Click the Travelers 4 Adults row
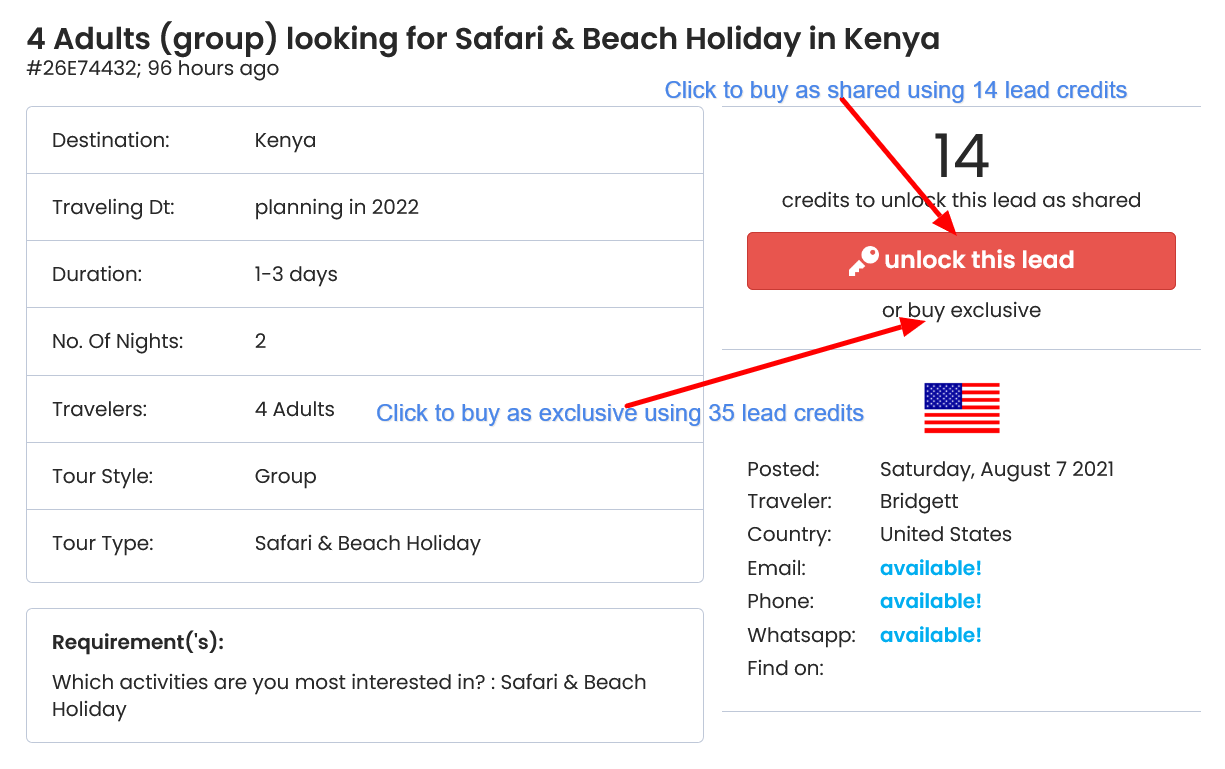The image size is (1225, 769). coord(294,409)
